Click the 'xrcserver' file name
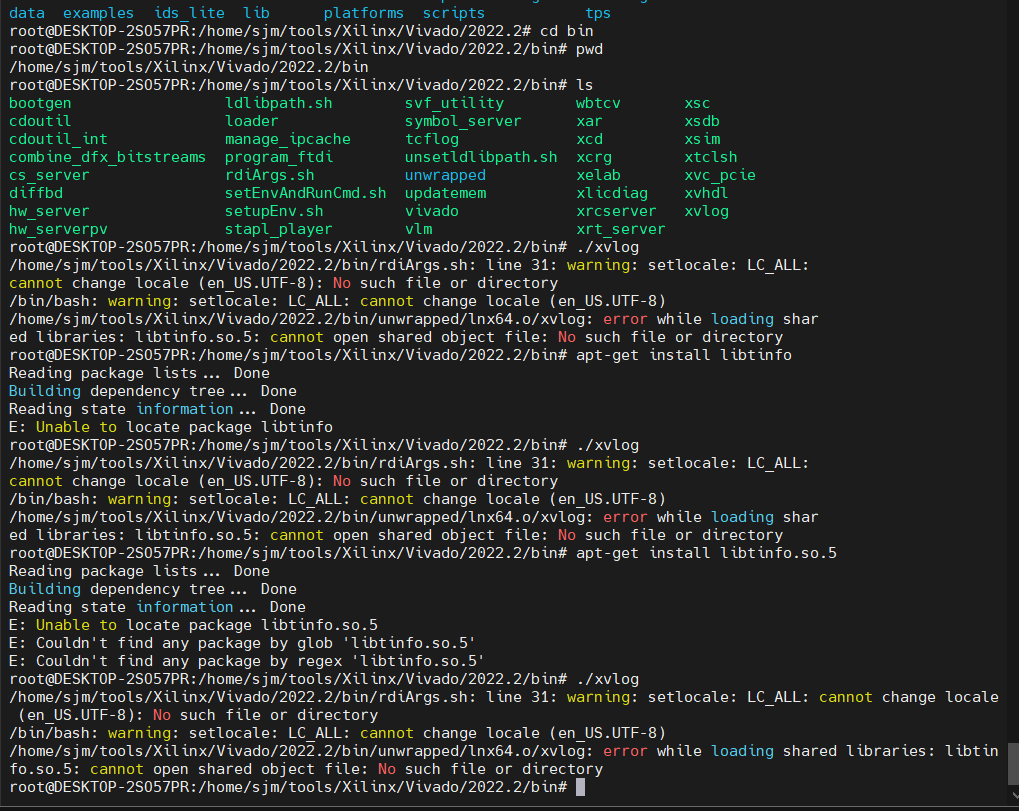The width and height of the screenshot is (1019, 811). (616, 211)
